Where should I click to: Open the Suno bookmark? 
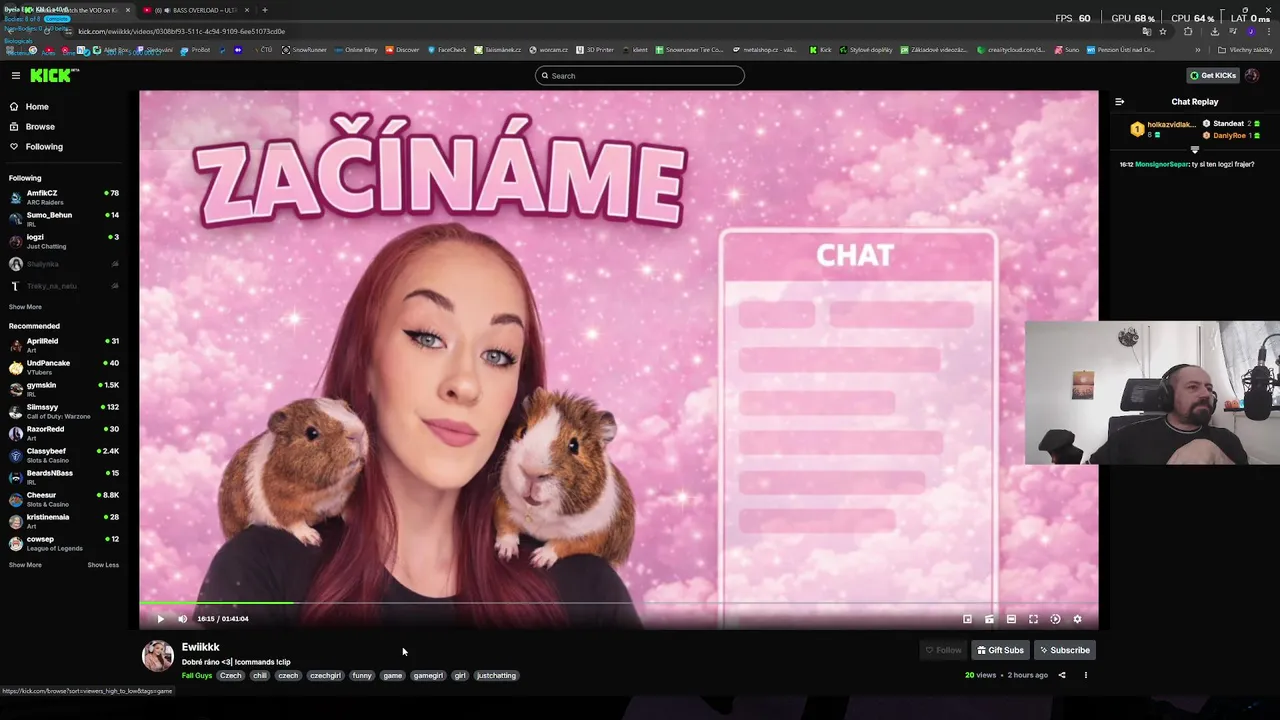coord(1066,49)
